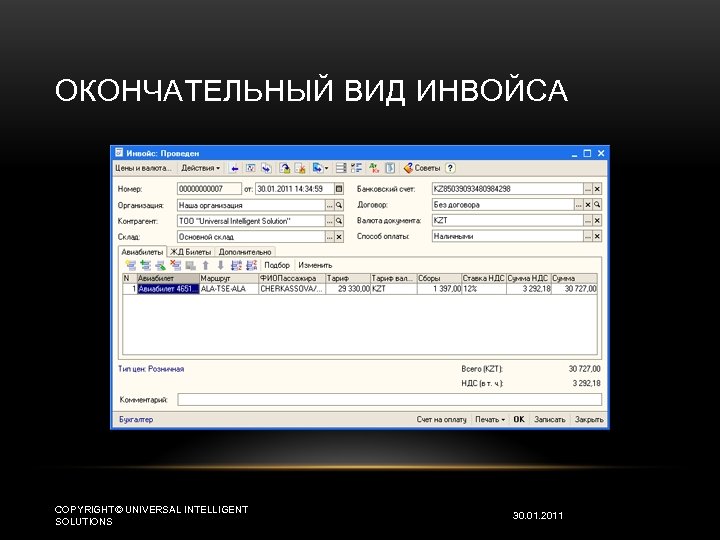The width and height of the screenshot is (720, 540).
Task: Open selection ellipsis for Контрагент field
Action: [x=330, y=221]
